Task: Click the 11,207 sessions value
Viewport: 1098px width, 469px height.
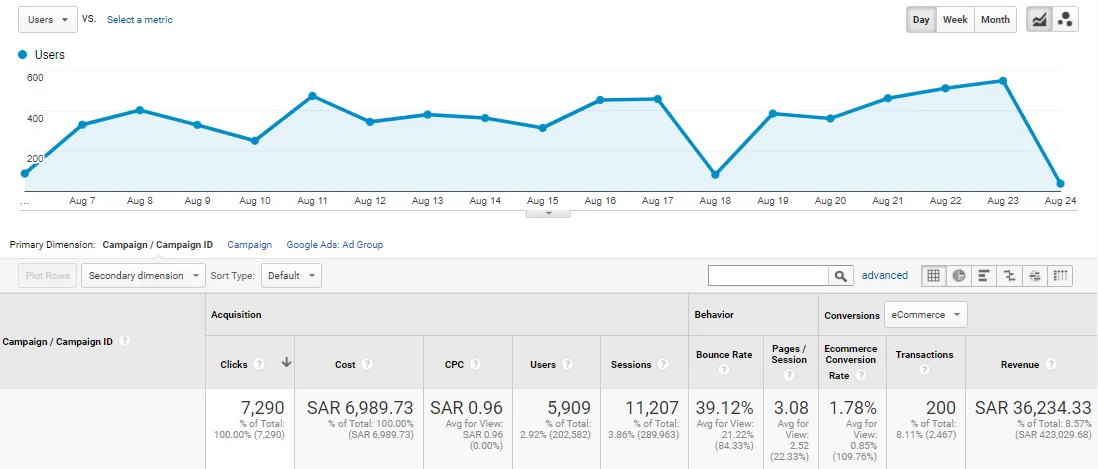Action: 652,407
